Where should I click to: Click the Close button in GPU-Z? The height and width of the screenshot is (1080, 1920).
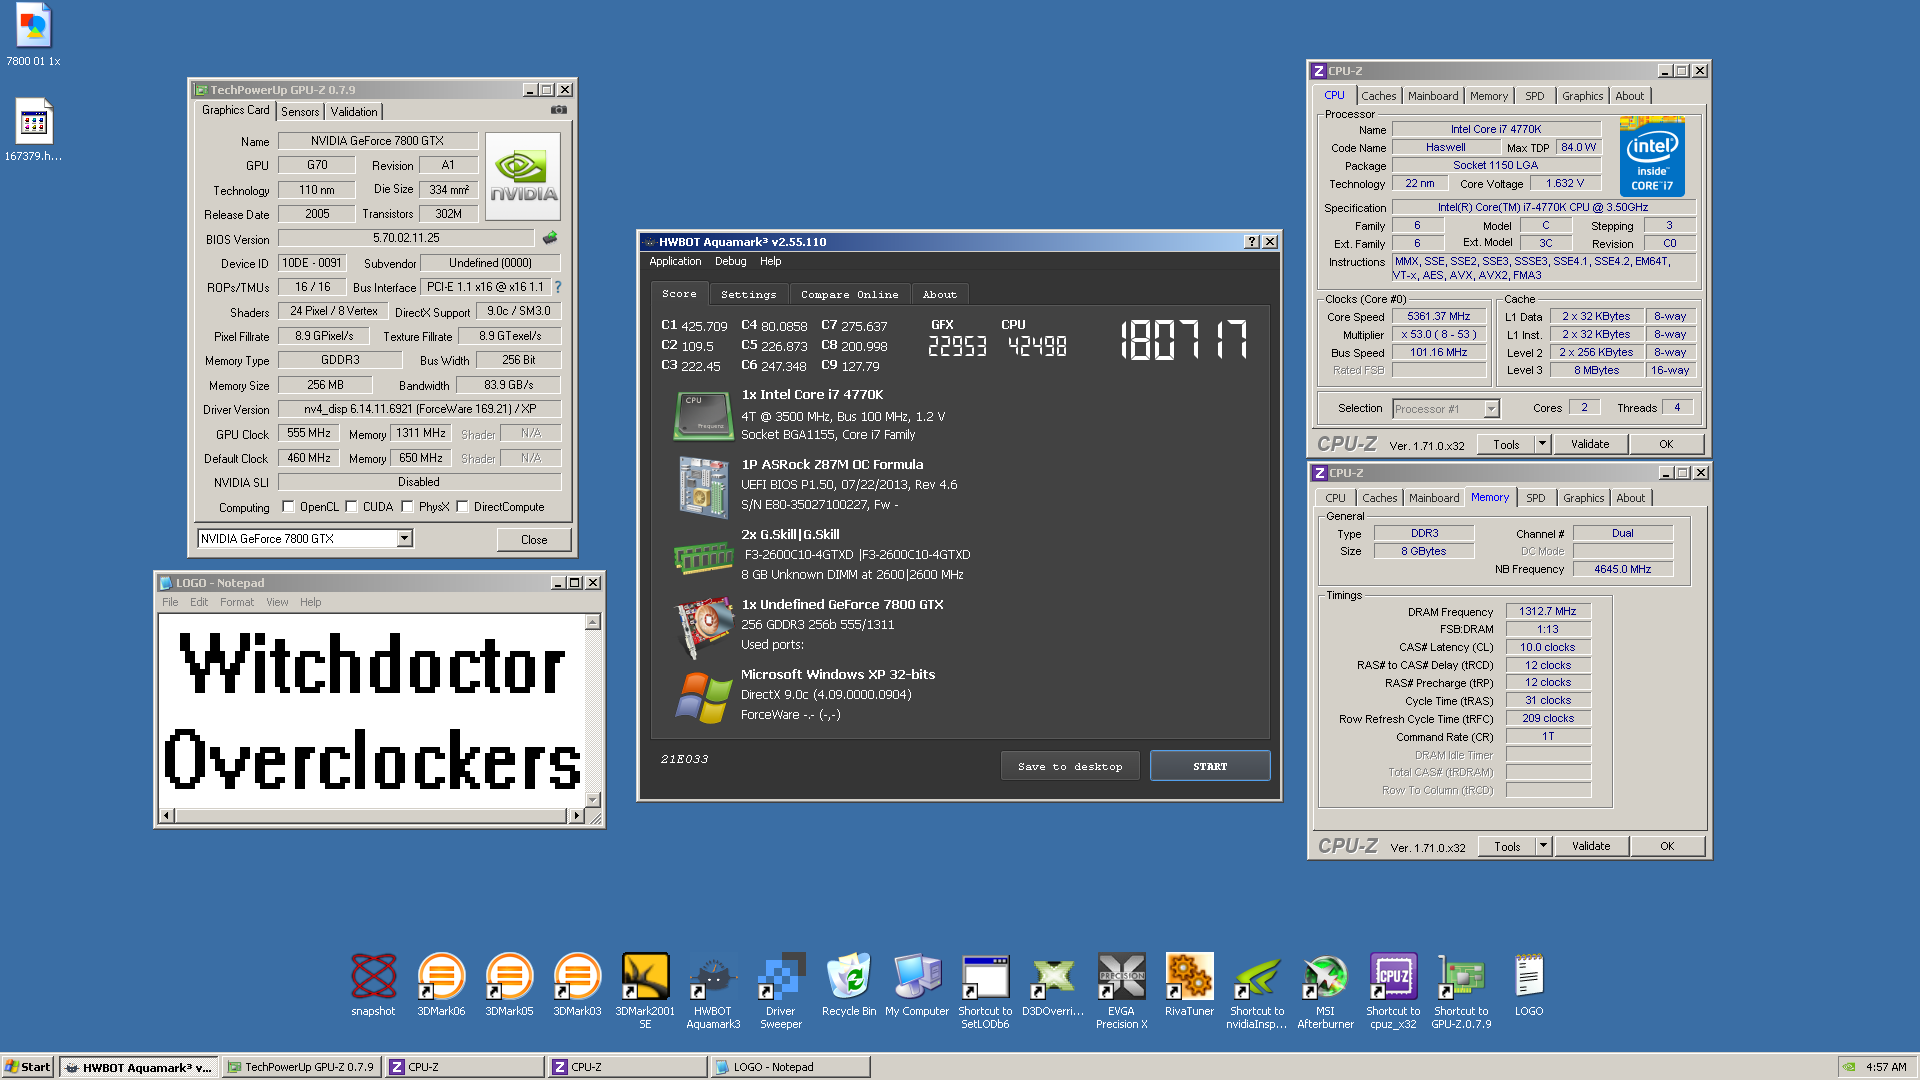pos(534,540)
